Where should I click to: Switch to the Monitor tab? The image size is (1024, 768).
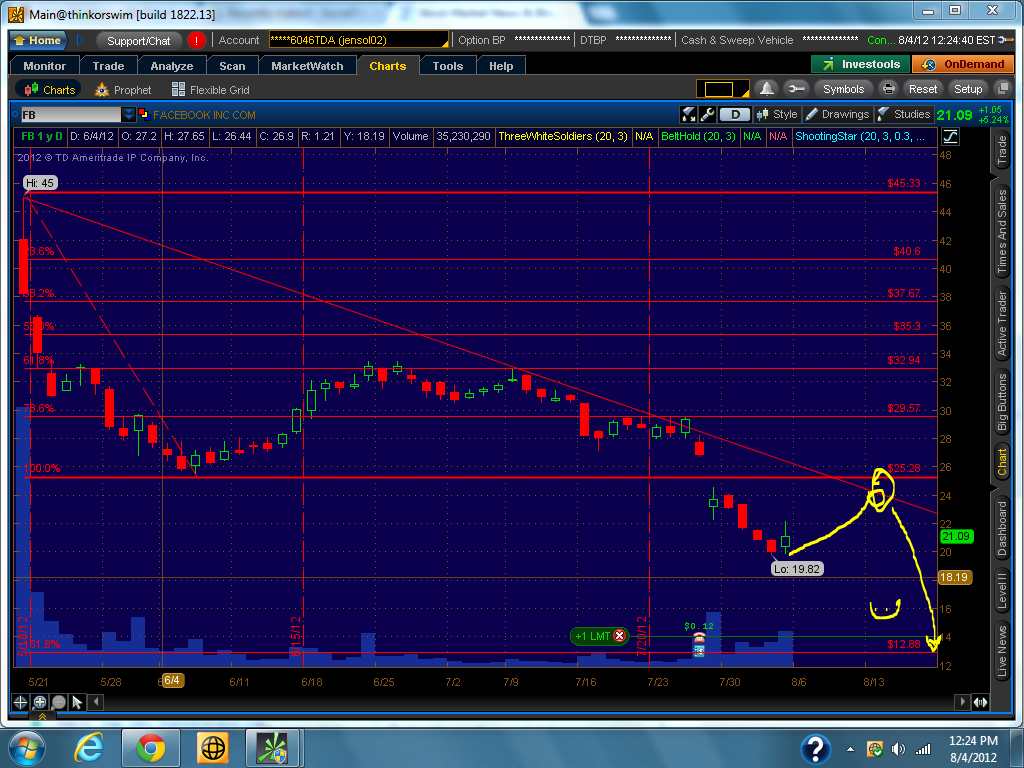click(x=44, y=66)
